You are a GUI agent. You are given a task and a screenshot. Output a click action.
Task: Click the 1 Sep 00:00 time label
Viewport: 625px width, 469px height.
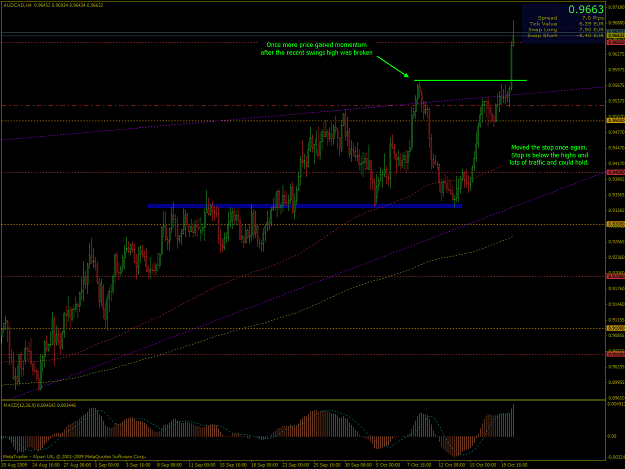pyautogui.click(x=108, y=465)
